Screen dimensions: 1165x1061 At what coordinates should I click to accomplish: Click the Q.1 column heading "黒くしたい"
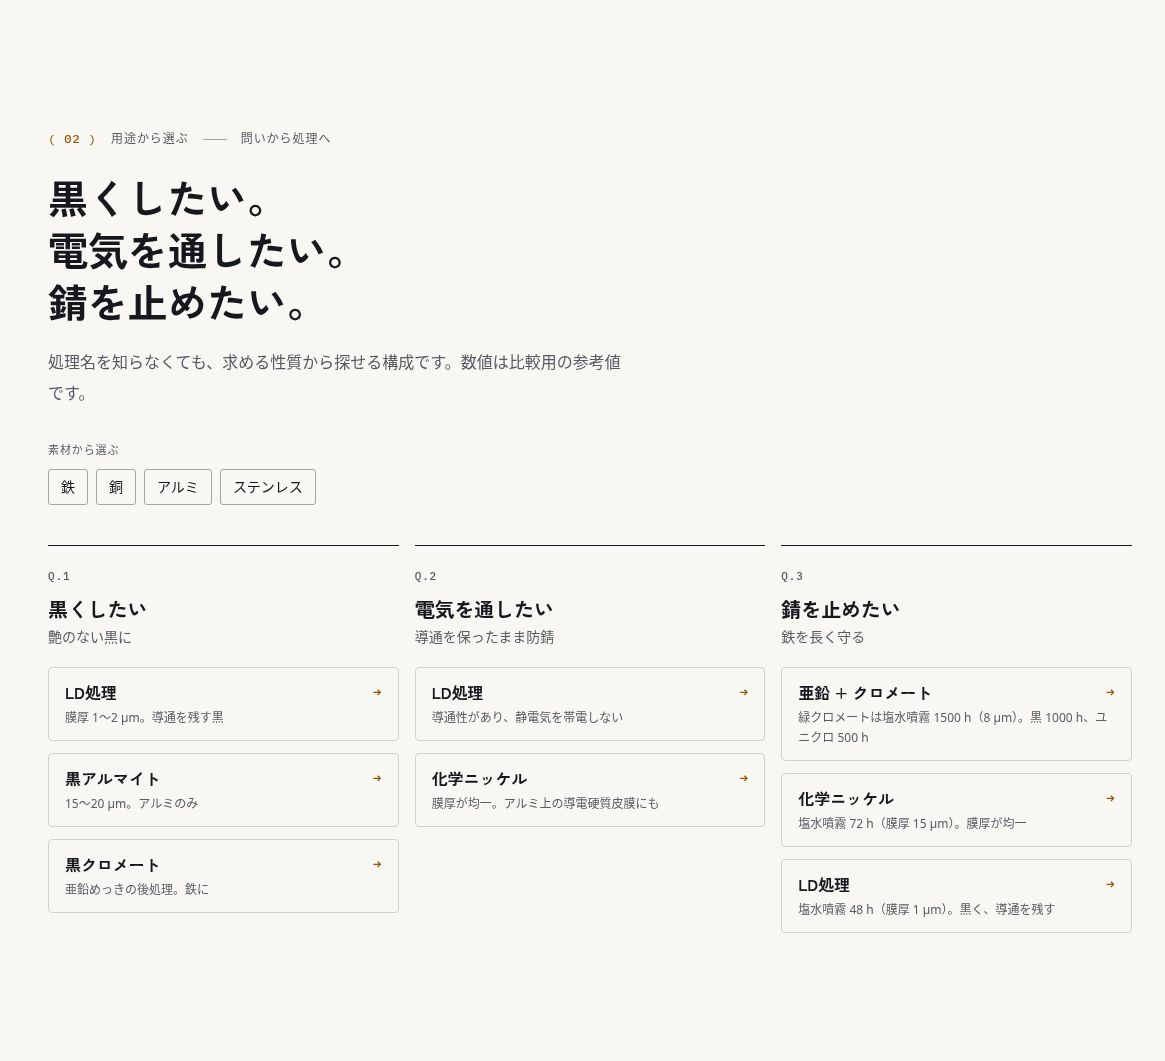point(97,610)
